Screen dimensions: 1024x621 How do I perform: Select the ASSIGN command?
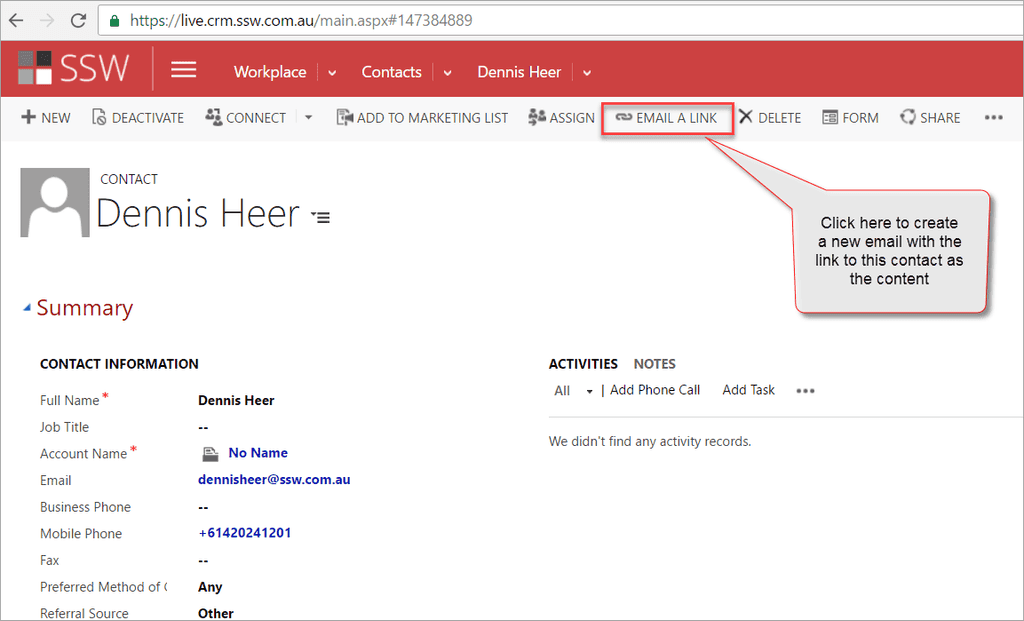(560, 117)
